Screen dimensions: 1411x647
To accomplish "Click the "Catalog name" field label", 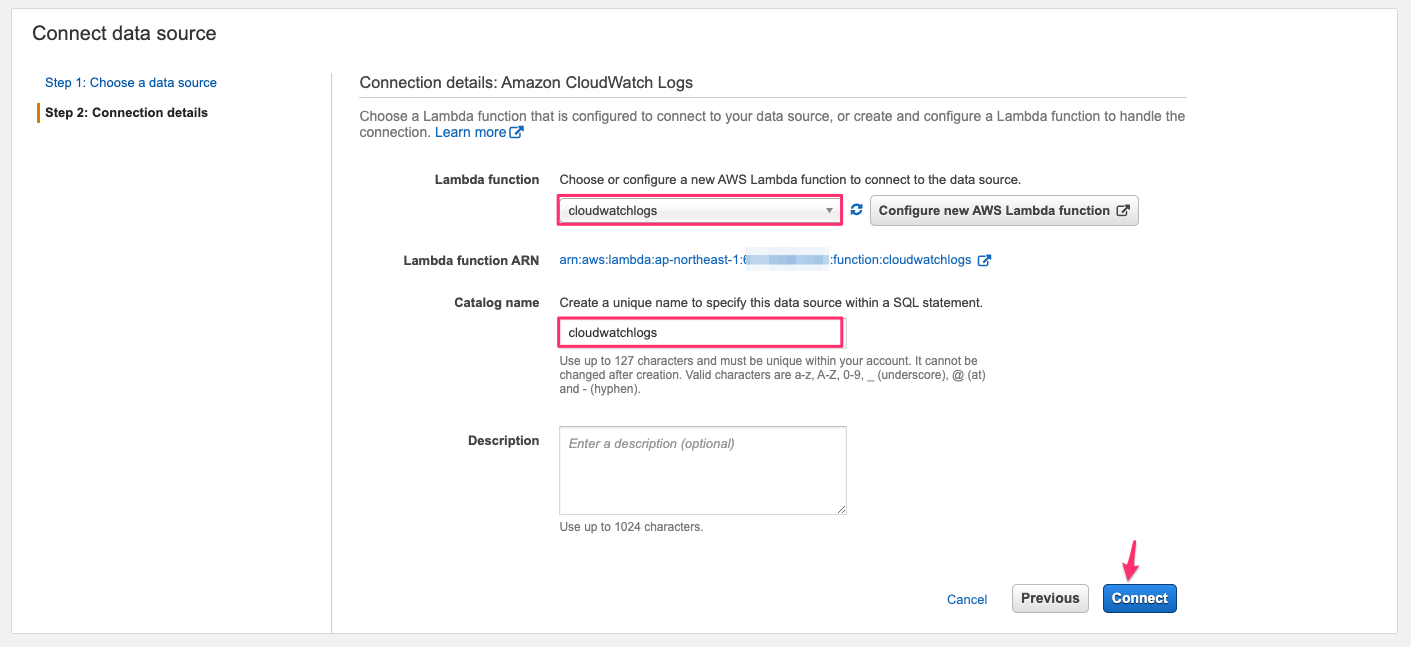I will [497, 302].
